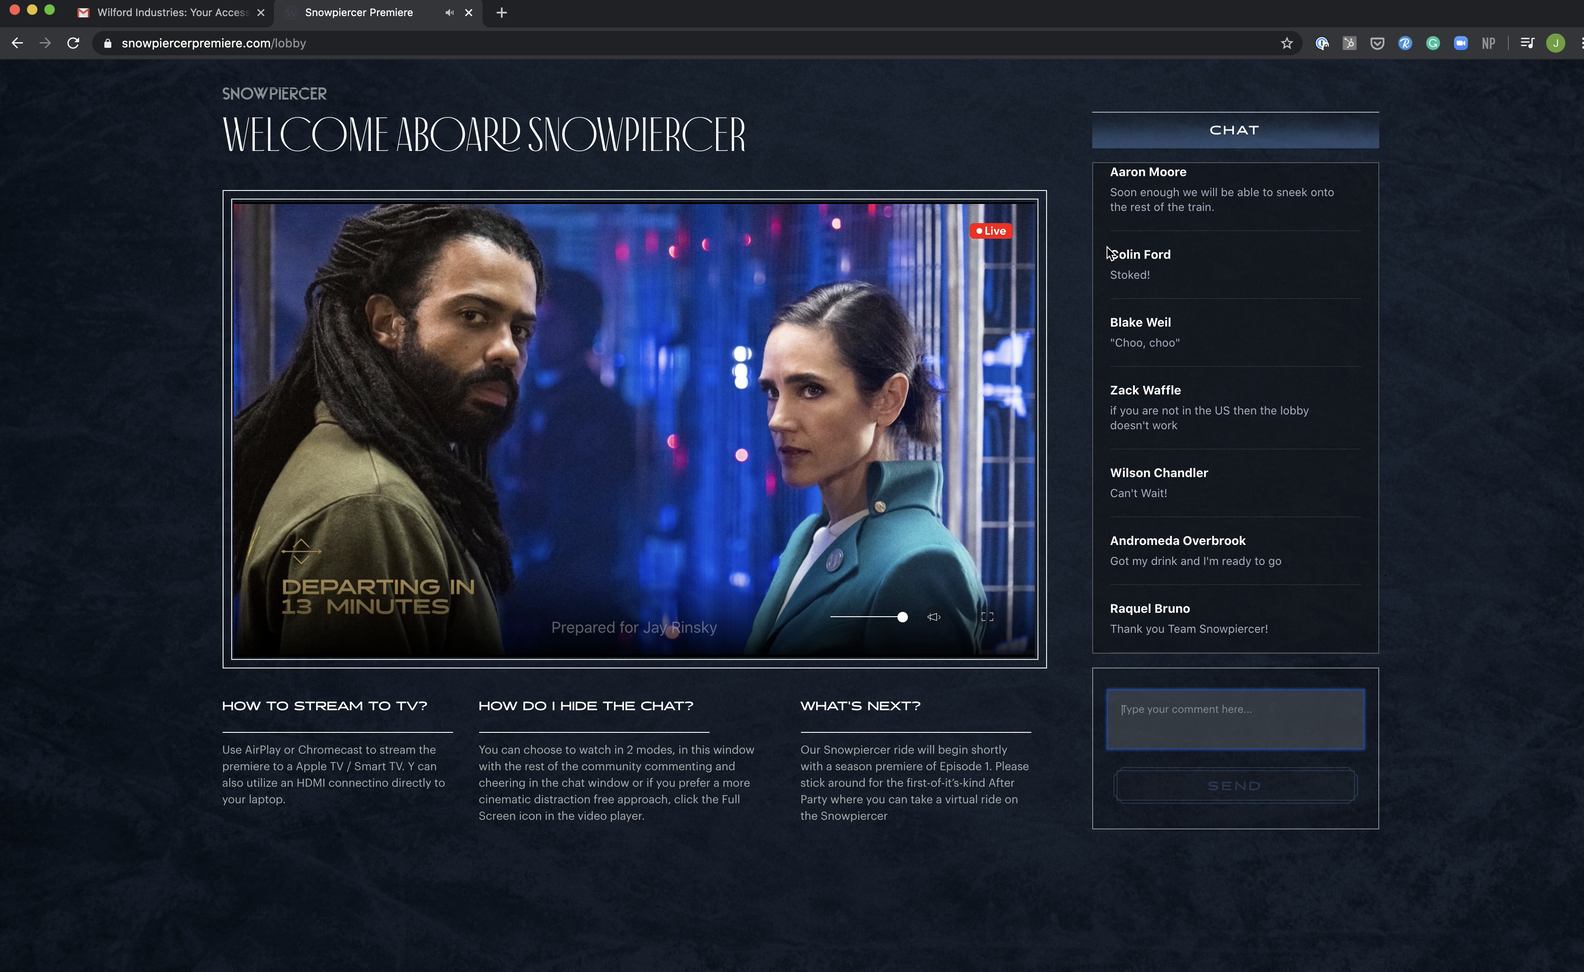Mute the video with the speaker icon
The width and height of the screenshot is (1584, 972).
pyautogui.click(x=933, y=617)
